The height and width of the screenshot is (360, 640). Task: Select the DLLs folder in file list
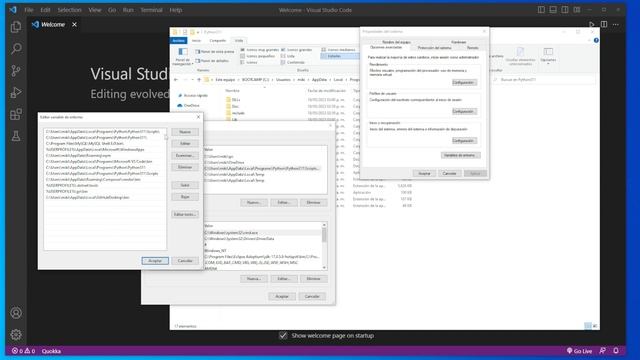tap(233, 100)
